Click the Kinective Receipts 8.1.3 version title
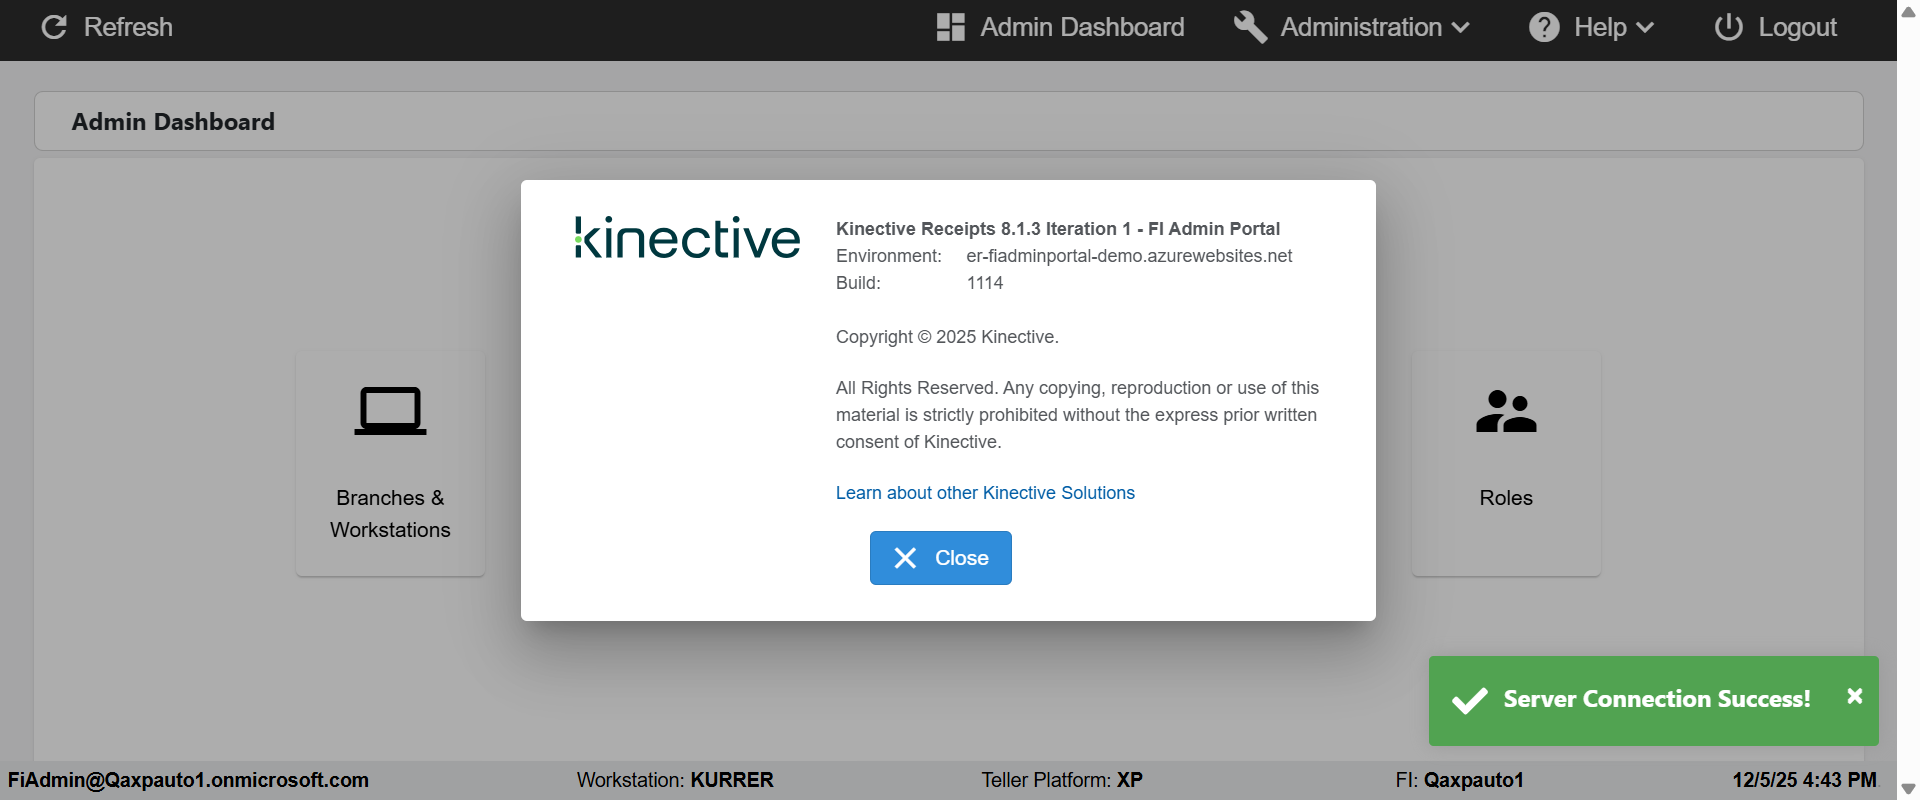The image size is (1920, 800). 1058,229
